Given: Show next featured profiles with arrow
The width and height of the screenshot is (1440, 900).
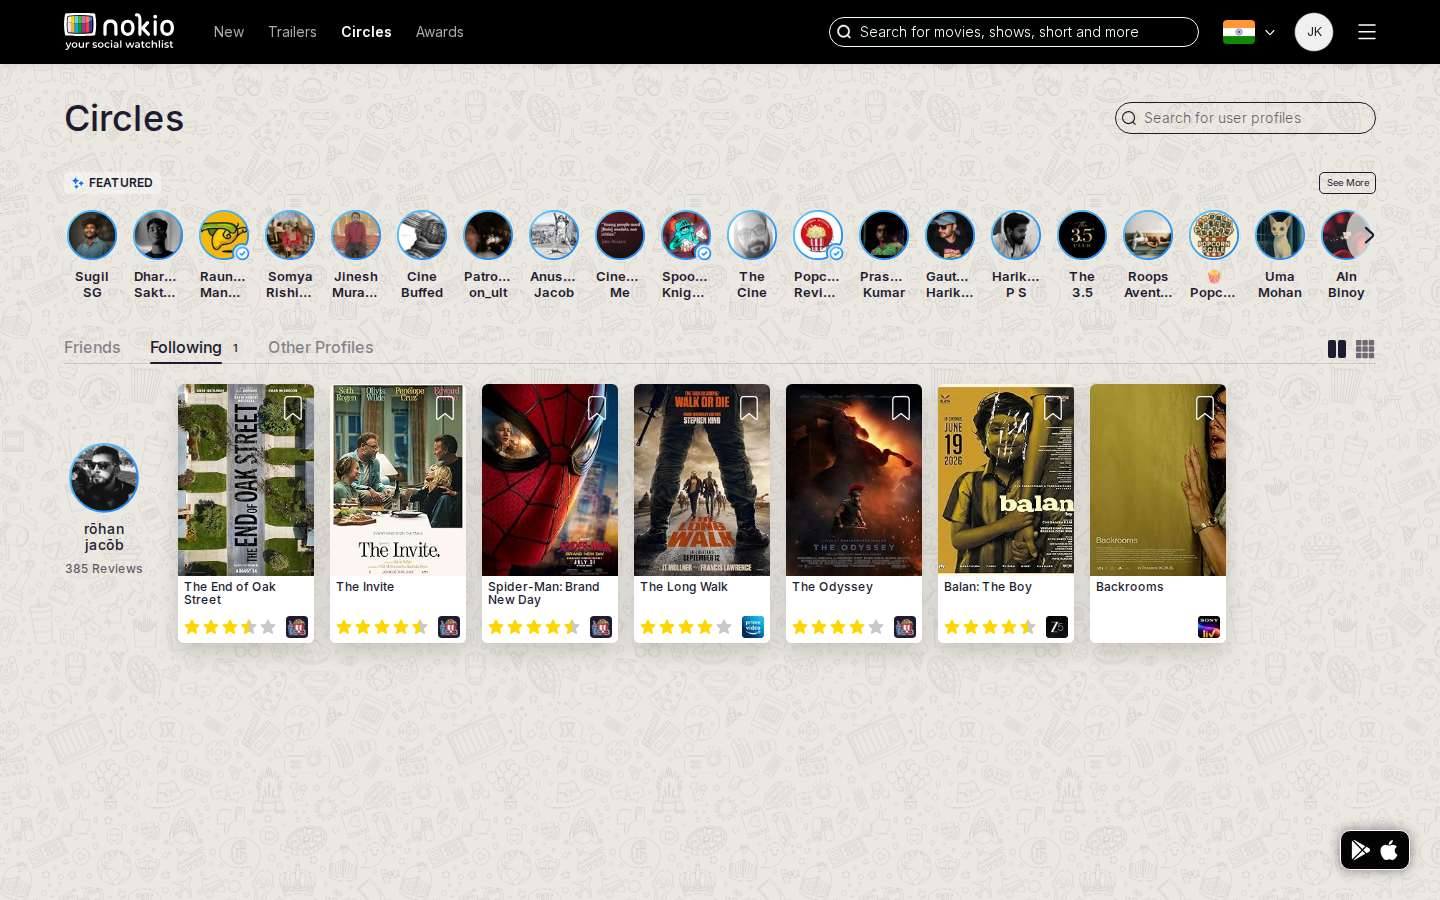Looking at the screenshot, I should click(1369, 235).
